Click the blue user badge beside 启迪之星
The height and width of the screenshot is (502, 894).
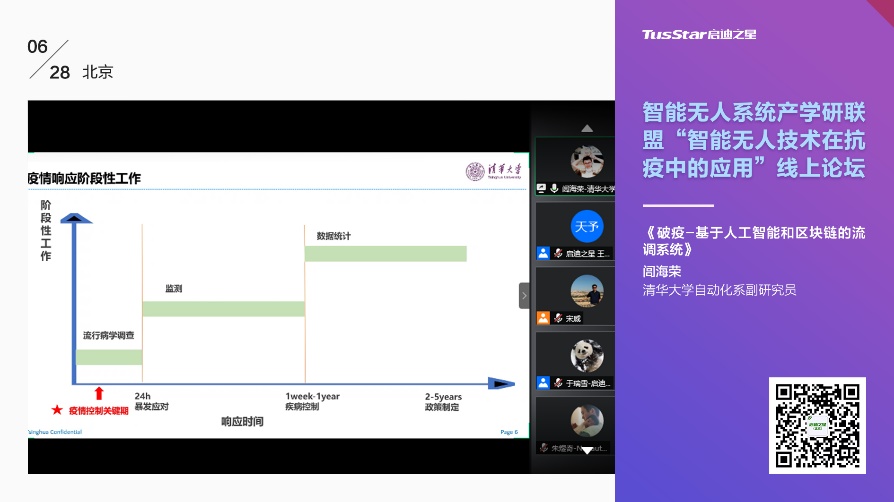click(543, 253)
